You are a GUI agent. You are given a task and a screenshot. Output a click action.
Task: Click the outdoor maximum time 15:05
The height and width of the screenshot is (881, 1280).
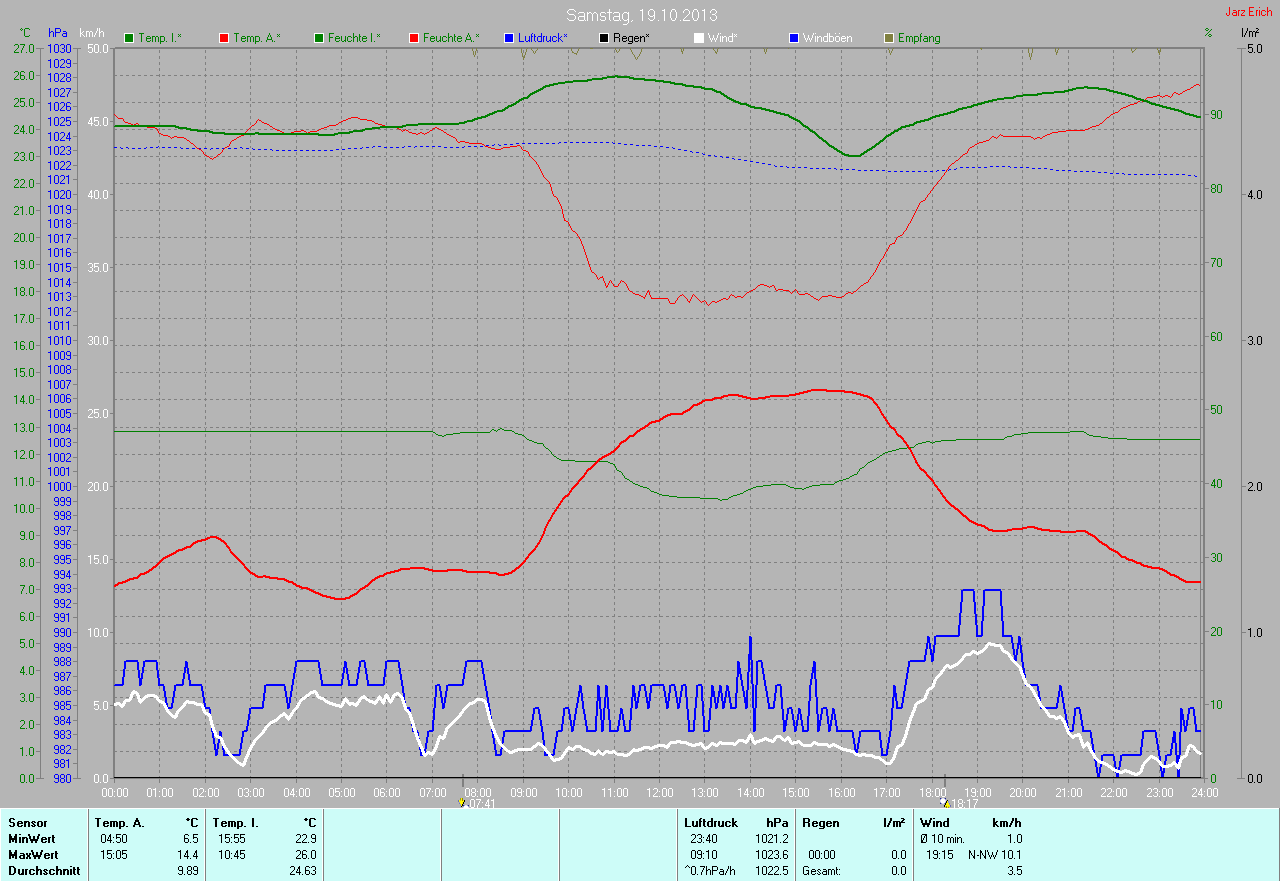[x=114, y=855]
